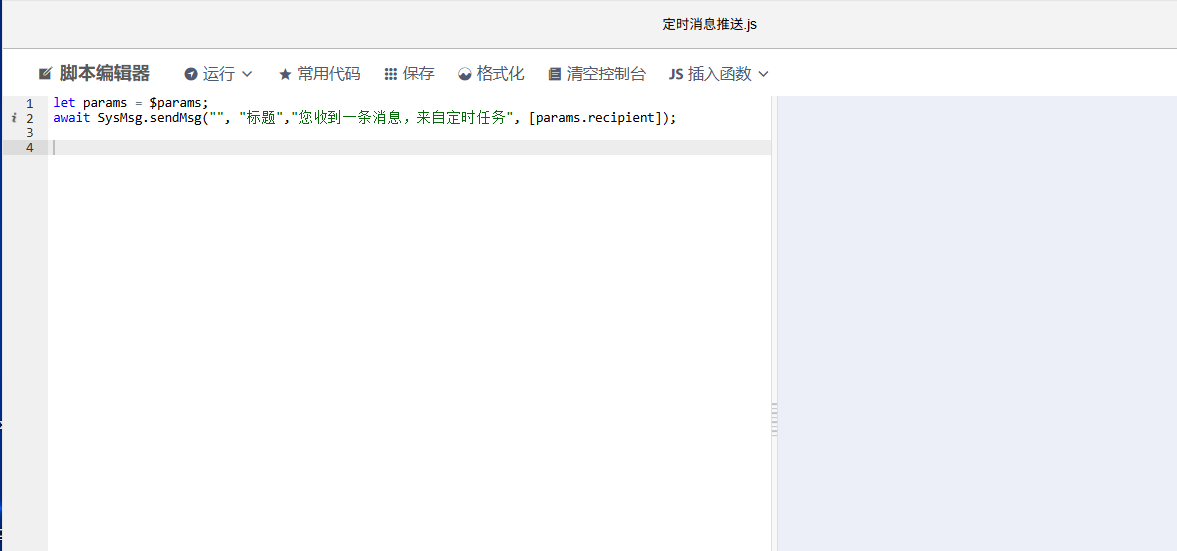Format the code with 格式化

click(492, 74)
